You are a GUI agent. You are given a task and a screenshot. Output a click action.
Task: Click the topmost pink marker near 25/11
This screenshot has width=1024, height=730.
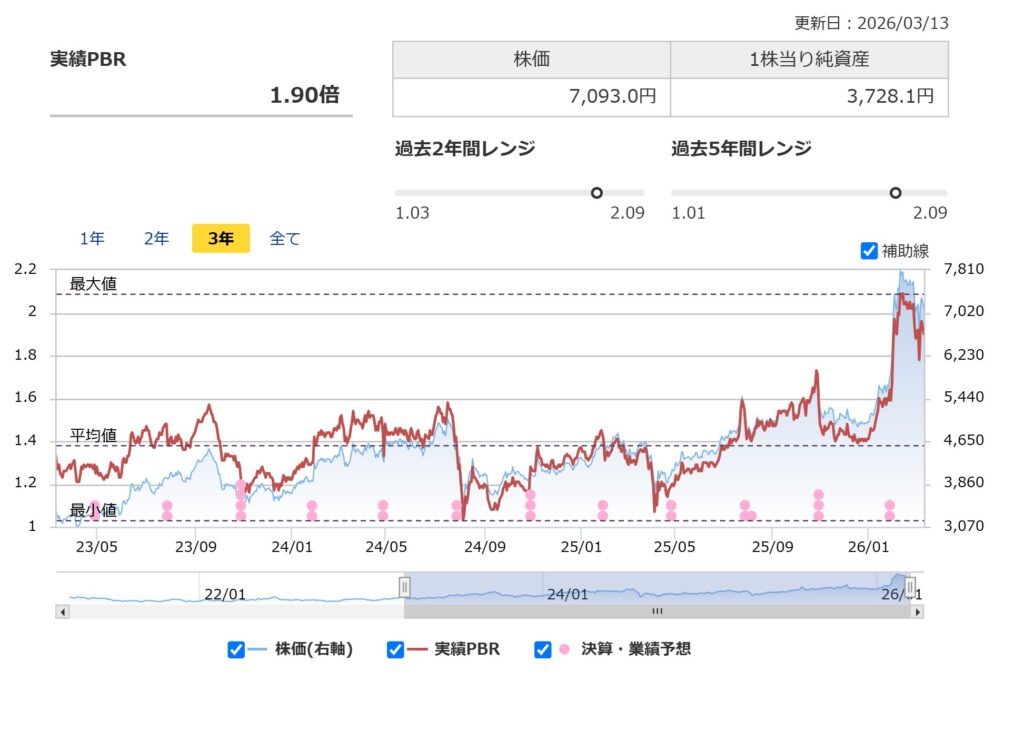click(x=818, y=495)
